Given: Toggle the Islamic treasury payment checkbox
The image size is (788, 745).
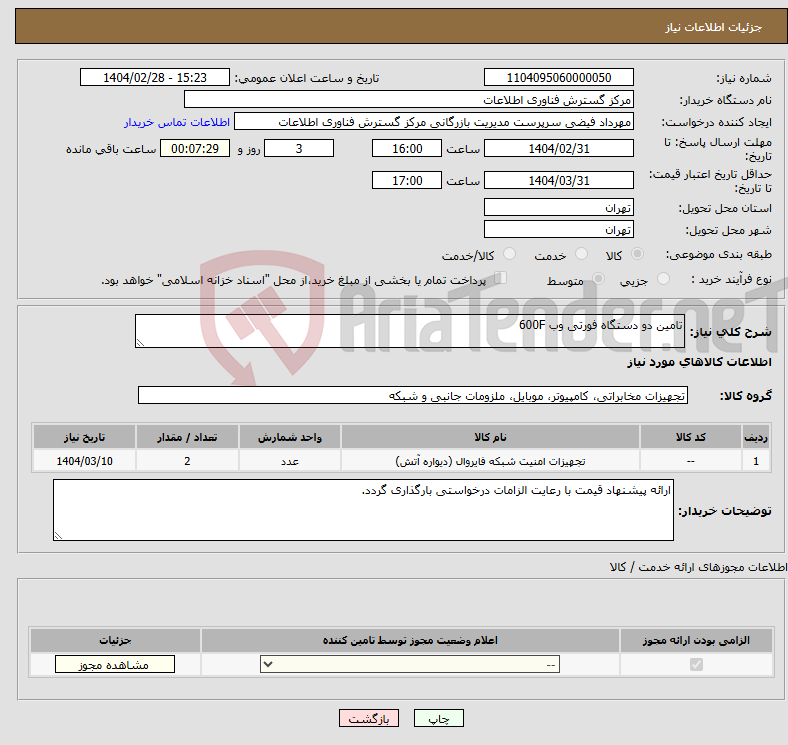Looking at the screenshot, I should coord(501,278).
